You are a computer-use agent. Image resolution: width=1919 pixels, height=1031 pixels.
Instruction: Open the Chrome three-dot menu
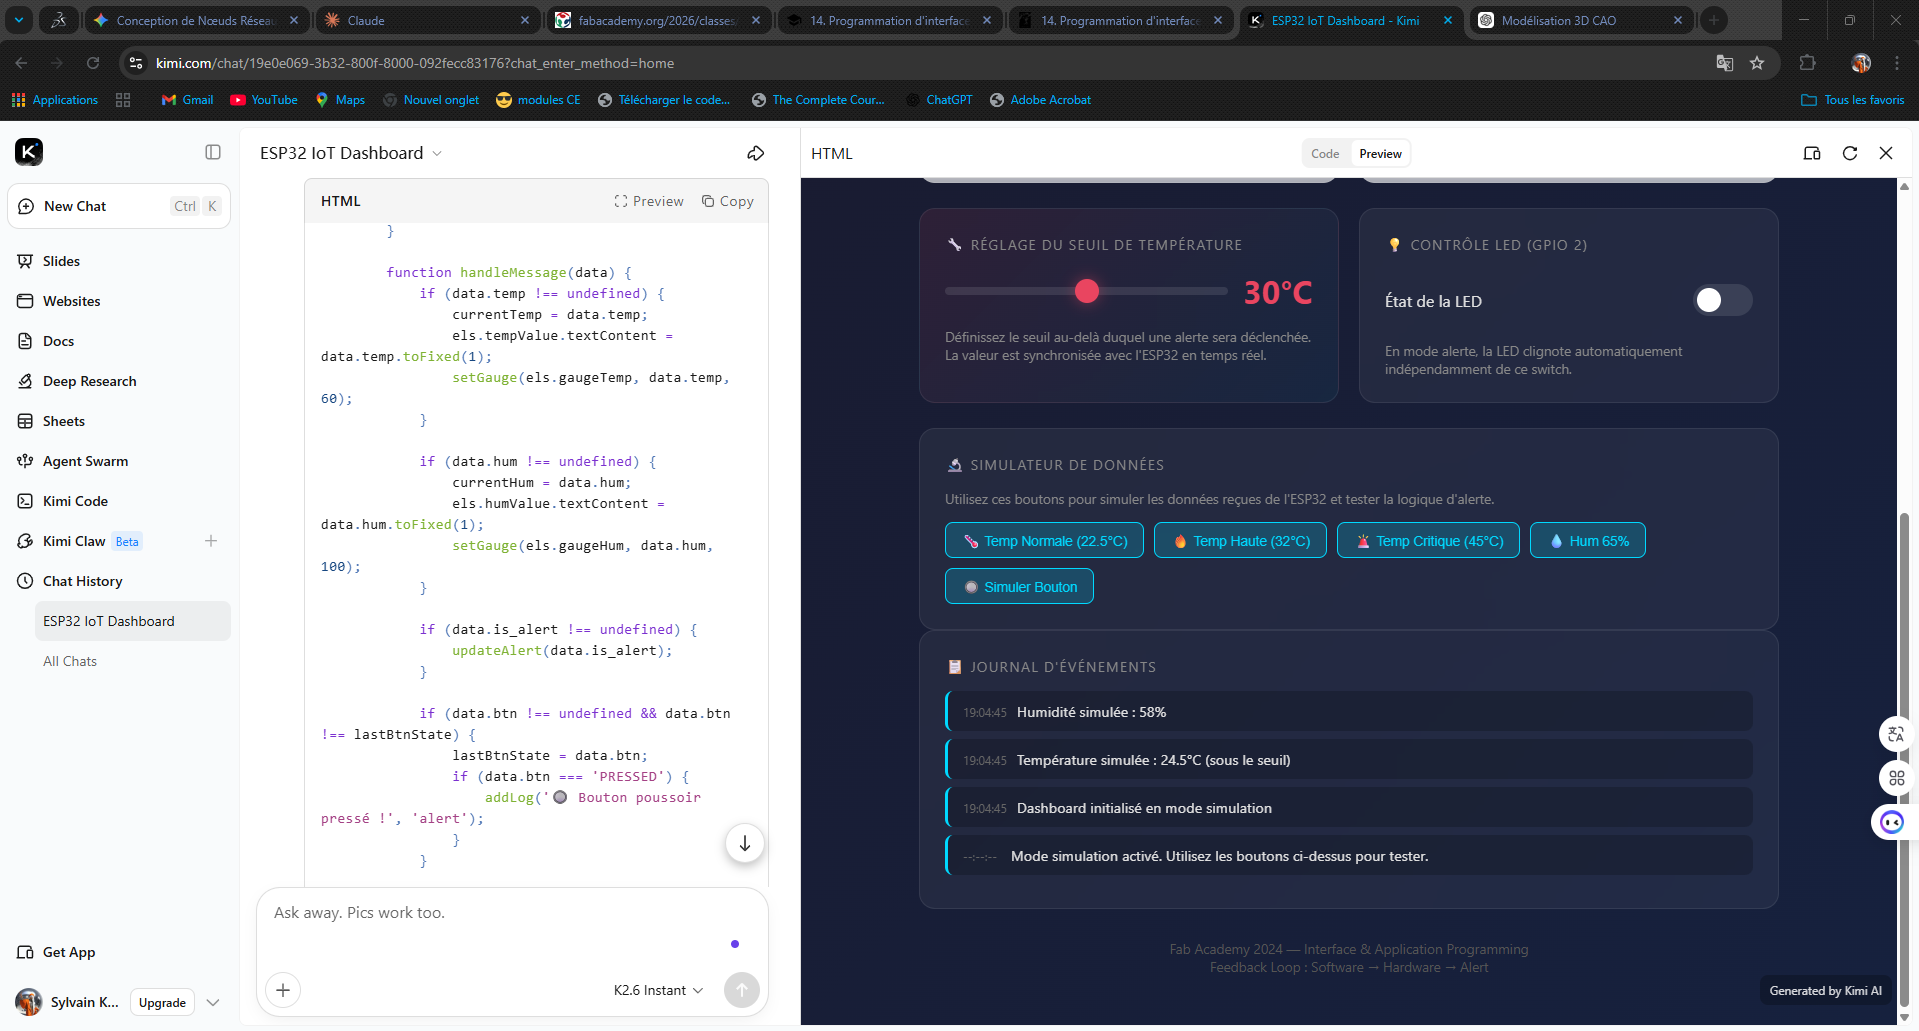tap(1897, 63)
